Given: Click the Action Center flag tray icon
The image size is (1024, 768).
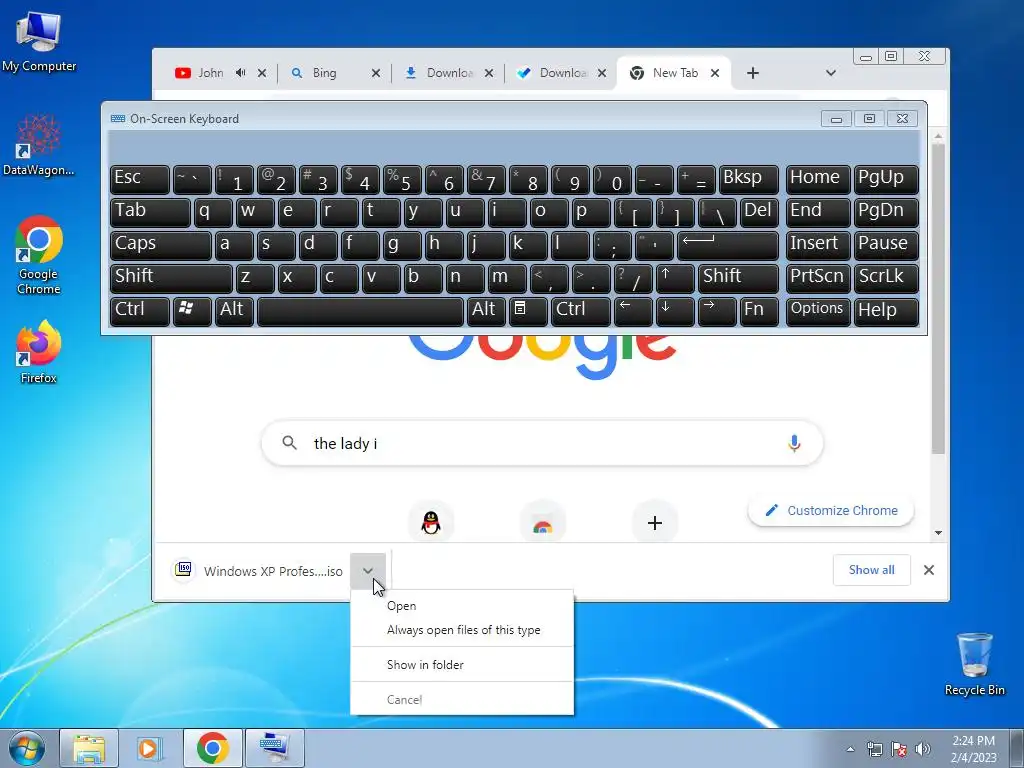Looking at the screenshot, I should point(899,748).
